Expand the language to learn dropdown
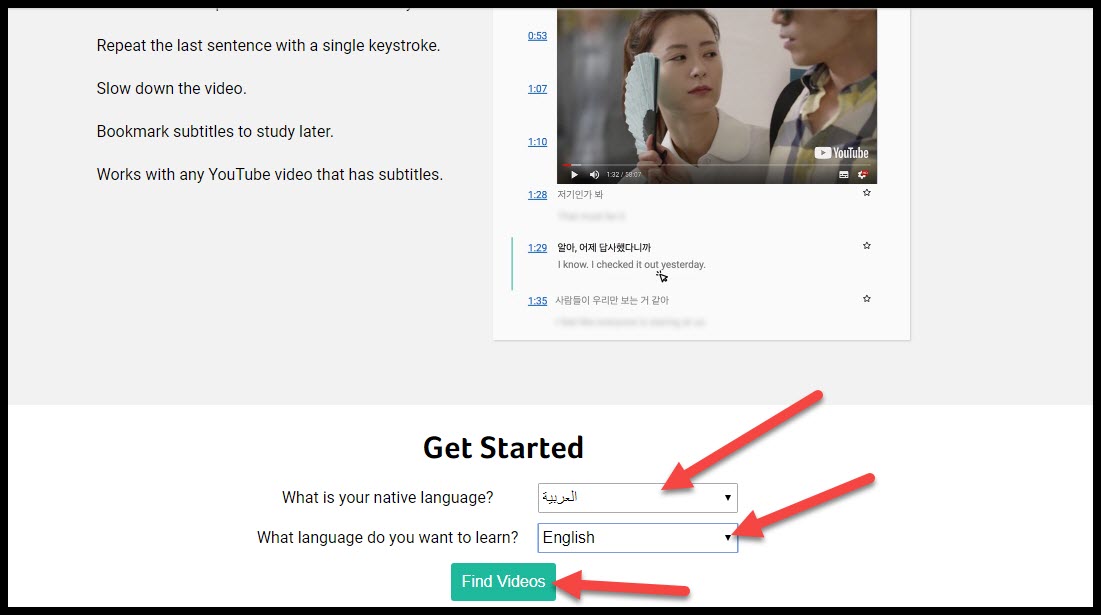The width and height of the screenshot is (1101, 615). 637,537
